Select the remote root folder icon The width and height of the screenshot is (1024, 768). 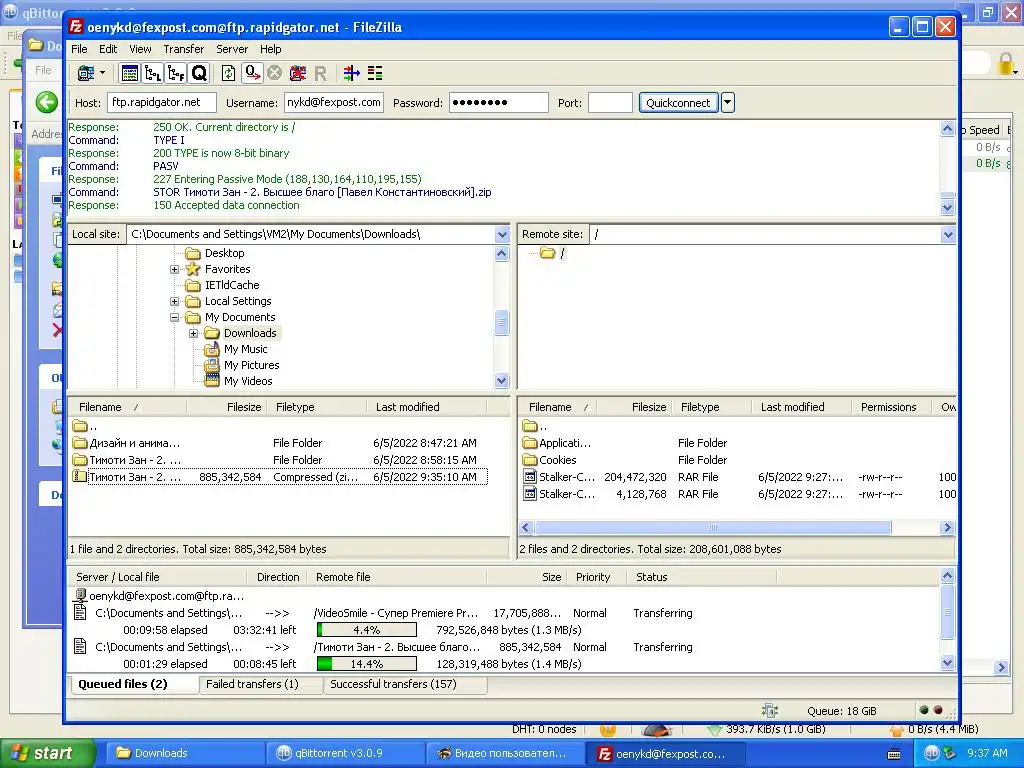tap(548, 253)
